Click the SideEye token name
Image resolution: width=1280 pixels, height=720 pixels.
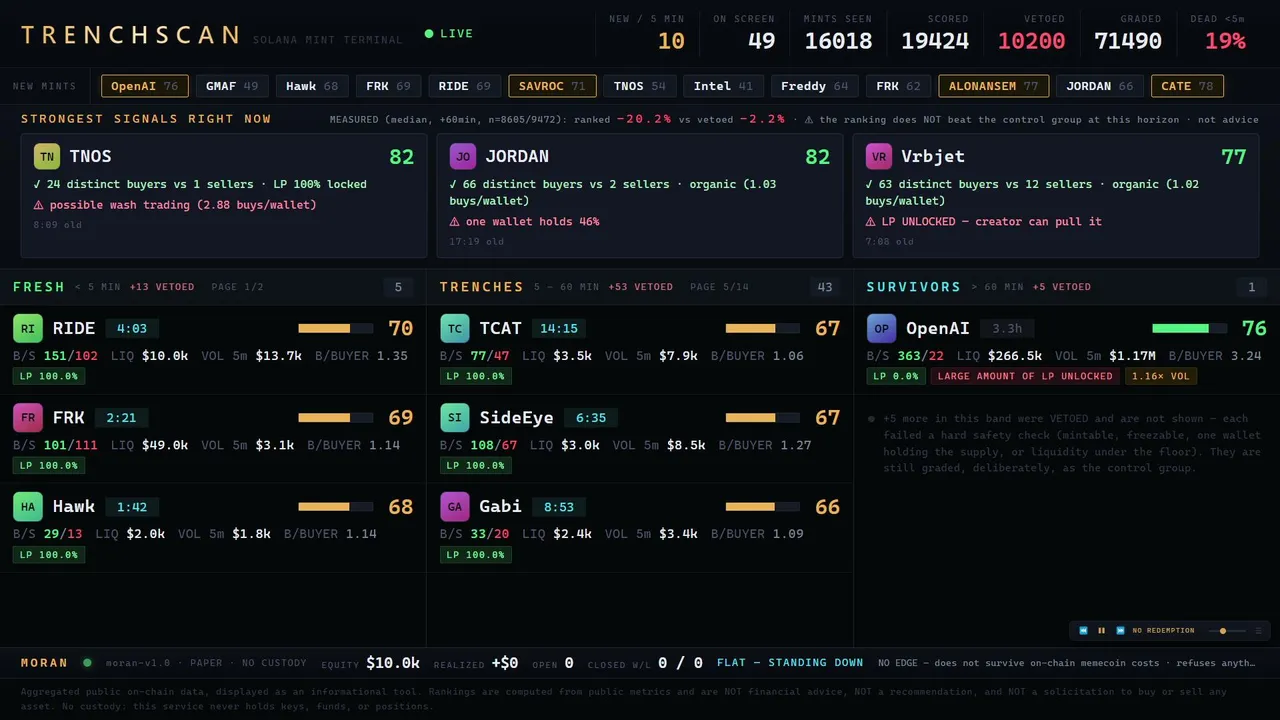tap(516, 417)
